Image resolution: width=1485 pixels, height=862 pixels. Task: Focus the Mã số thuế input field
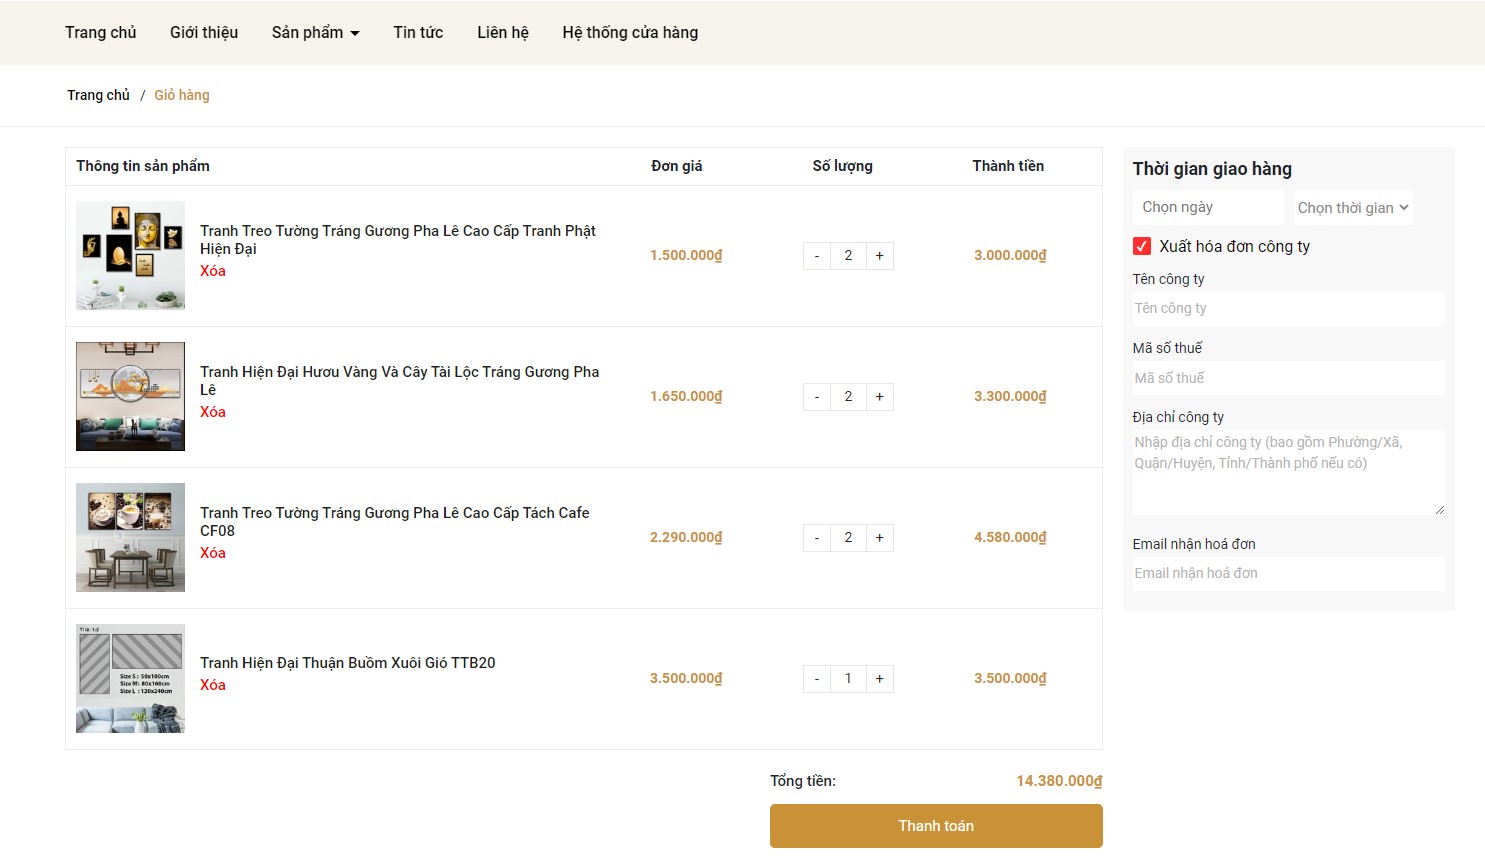click(x=1288, y=378)
